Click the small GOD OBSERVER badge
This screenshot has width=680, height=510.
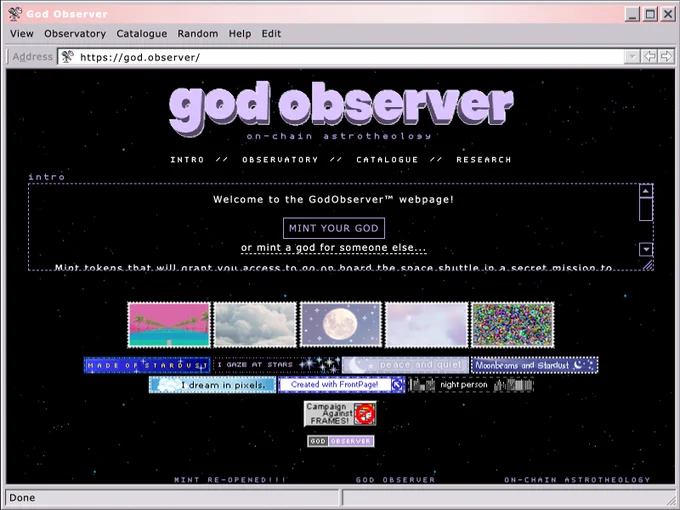(340, 441)
